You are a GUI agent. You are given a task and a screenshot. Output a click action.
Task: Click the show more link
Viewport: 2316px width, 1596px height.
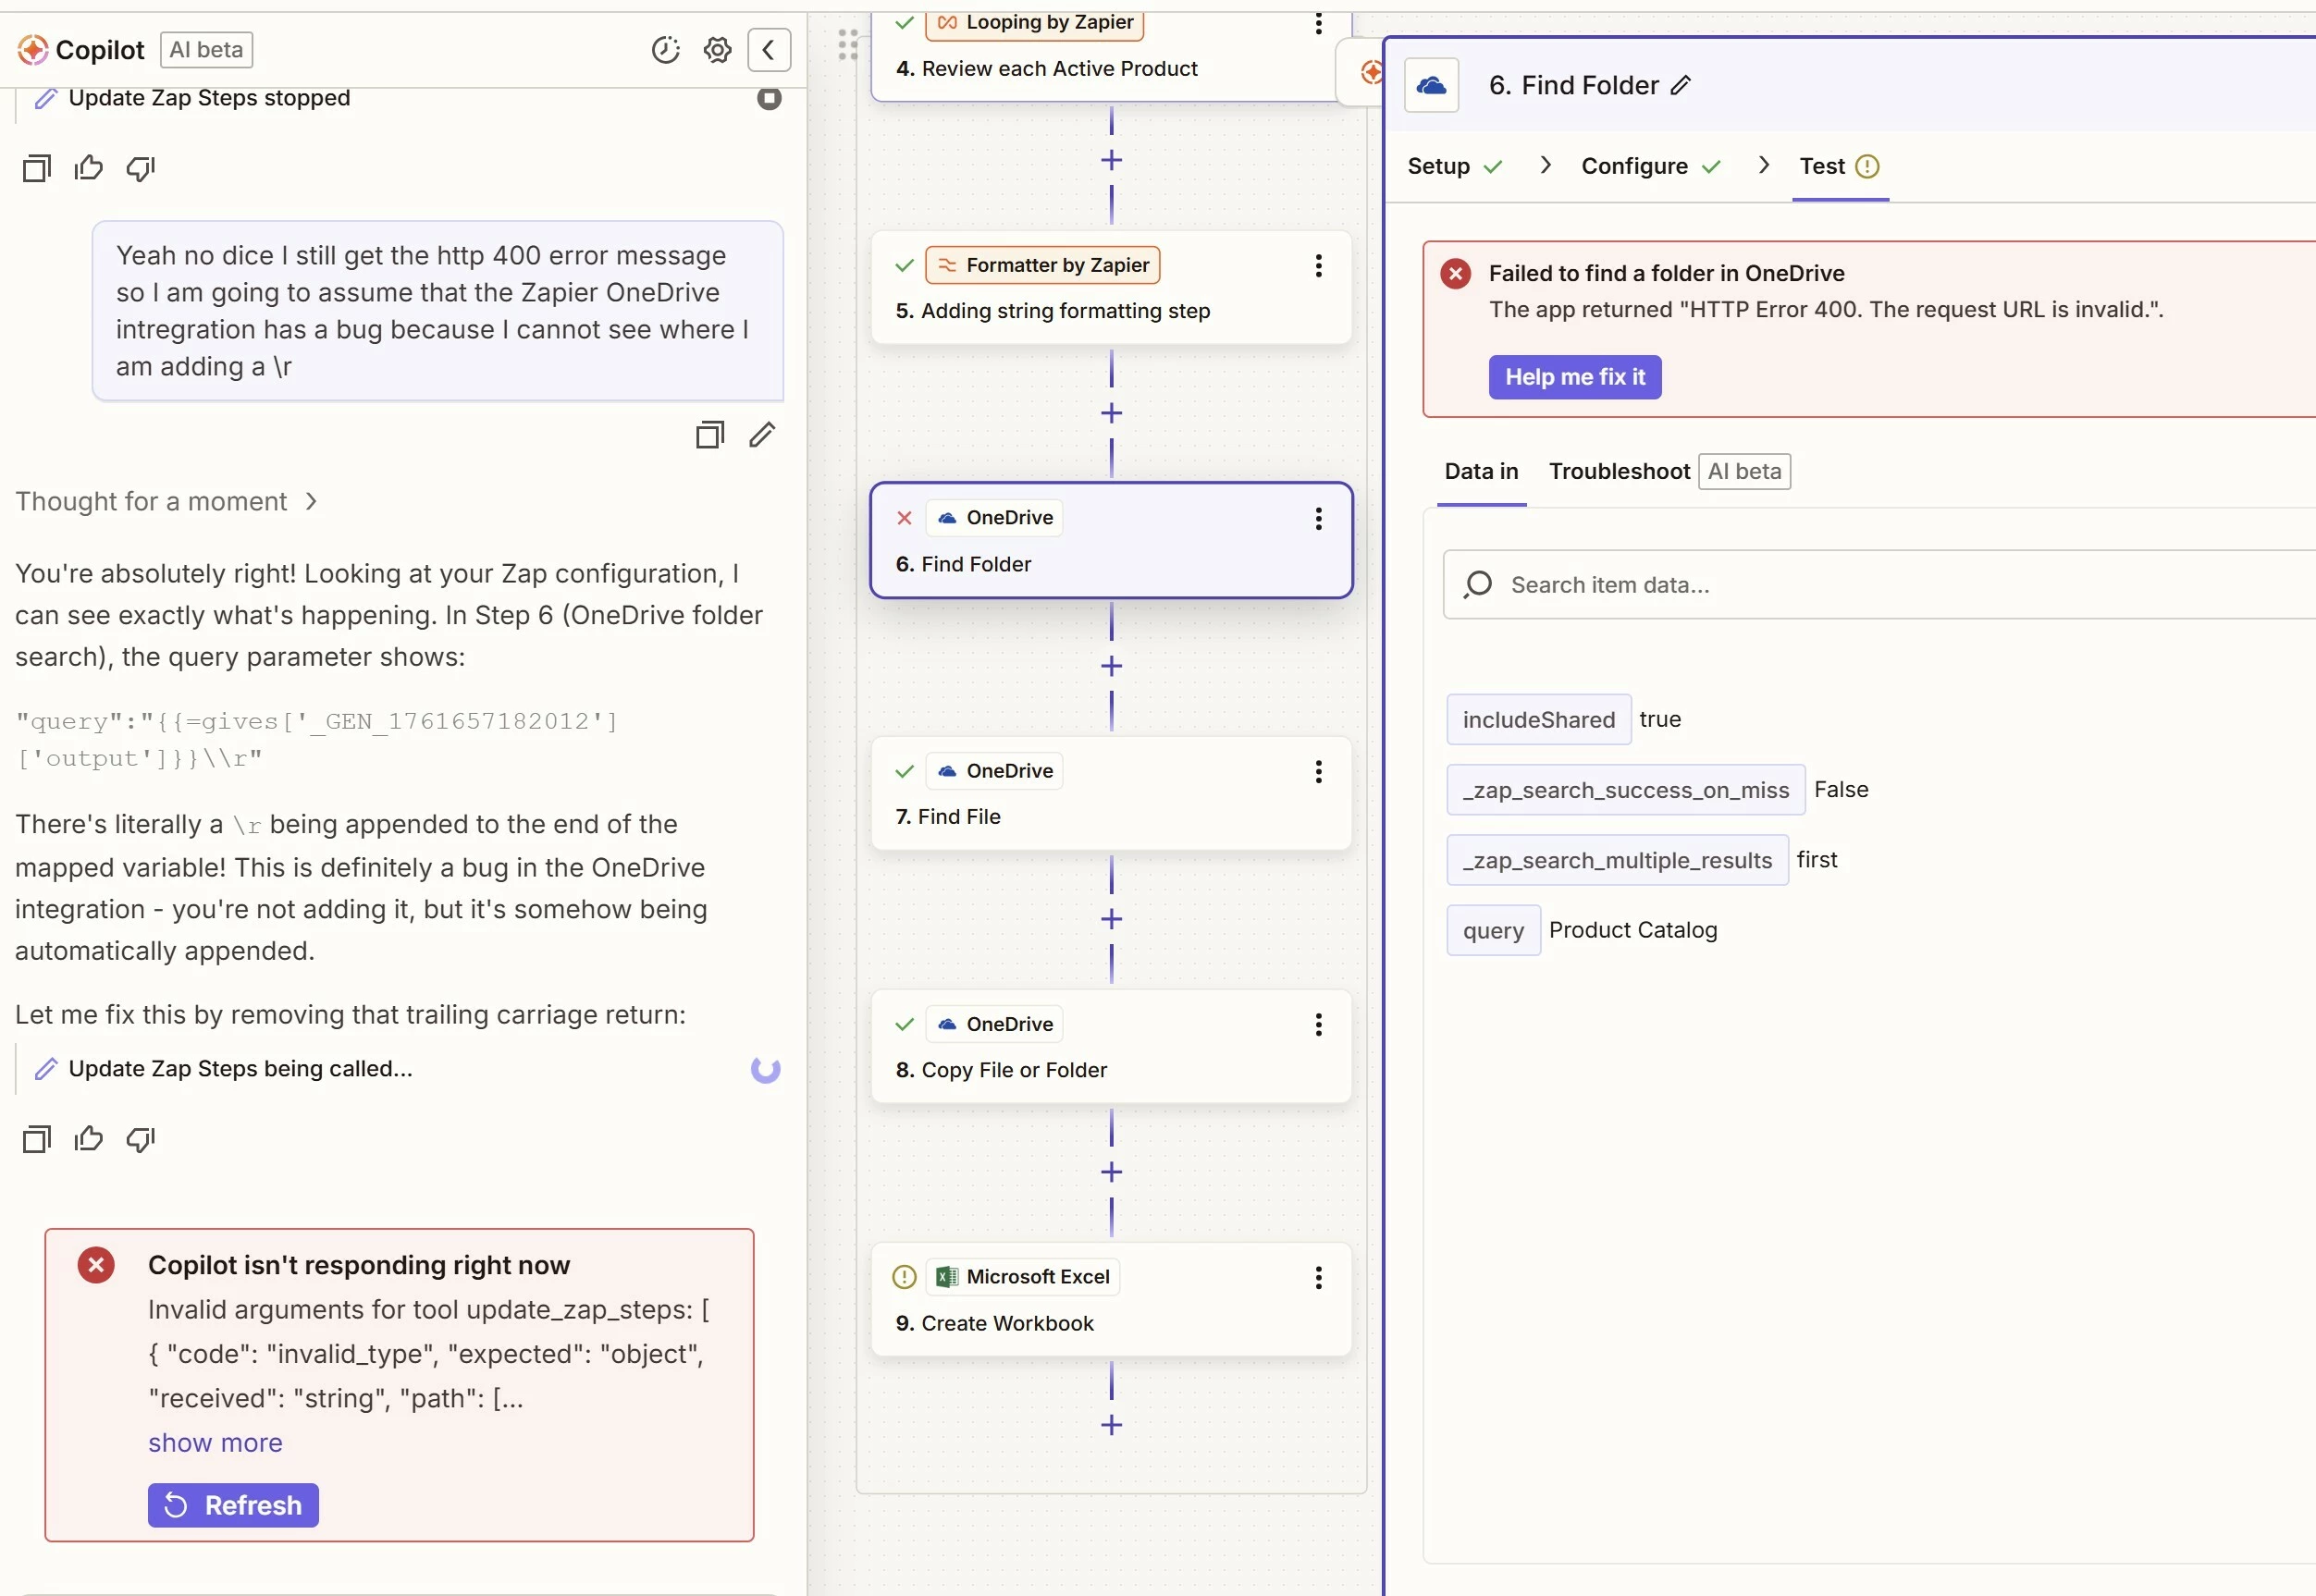pyautogui.click(x=215, y=1442)
